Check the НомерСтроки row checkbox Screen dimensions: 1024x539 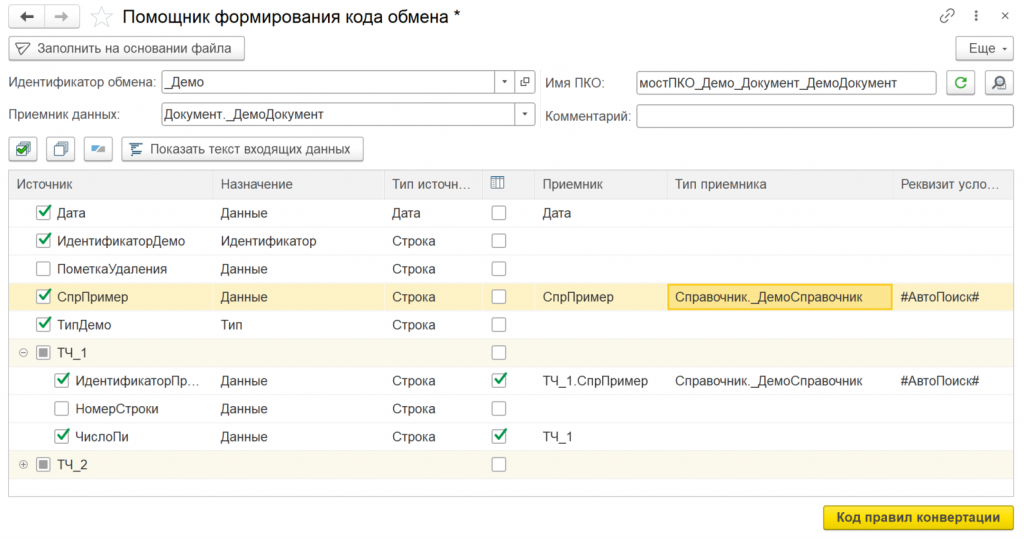pyautogui.click(x=62, y=409)
